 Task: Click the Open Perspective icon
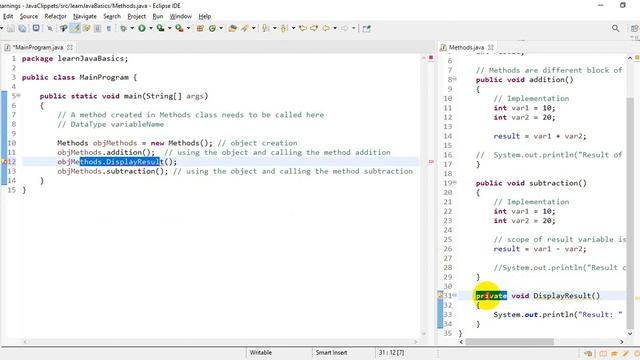[634, 28]
